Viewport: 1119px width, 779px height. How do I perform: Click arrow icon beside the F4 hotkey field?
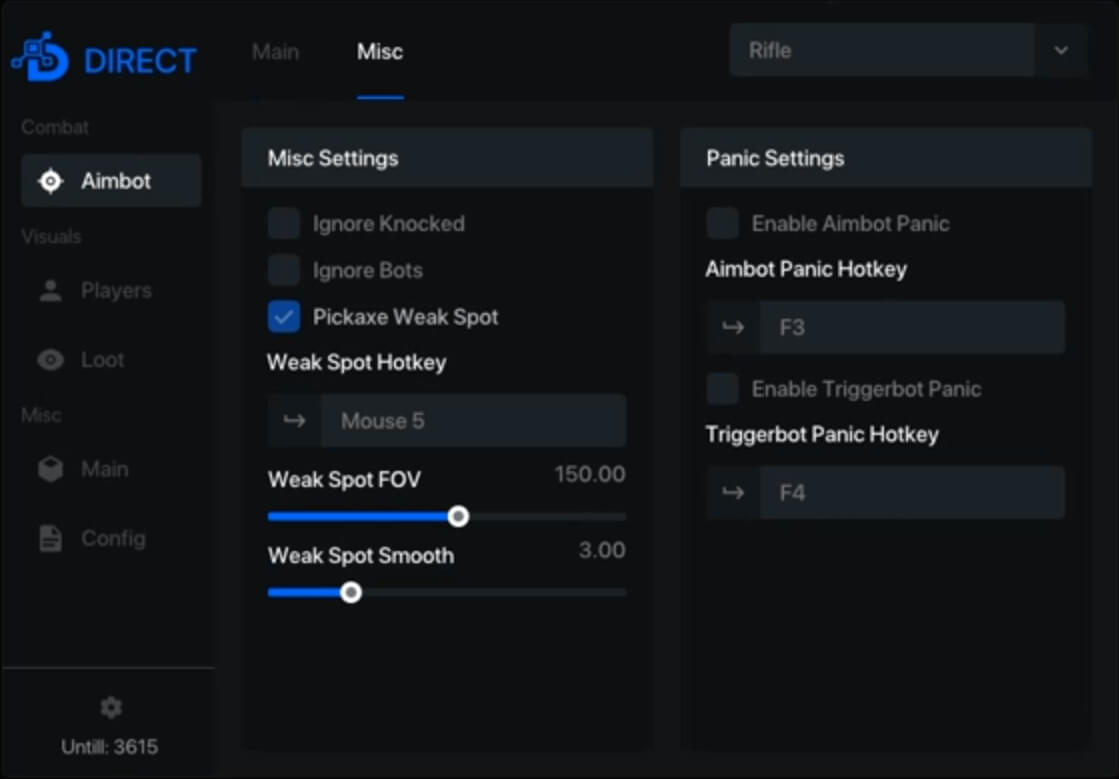pos(733,493)
